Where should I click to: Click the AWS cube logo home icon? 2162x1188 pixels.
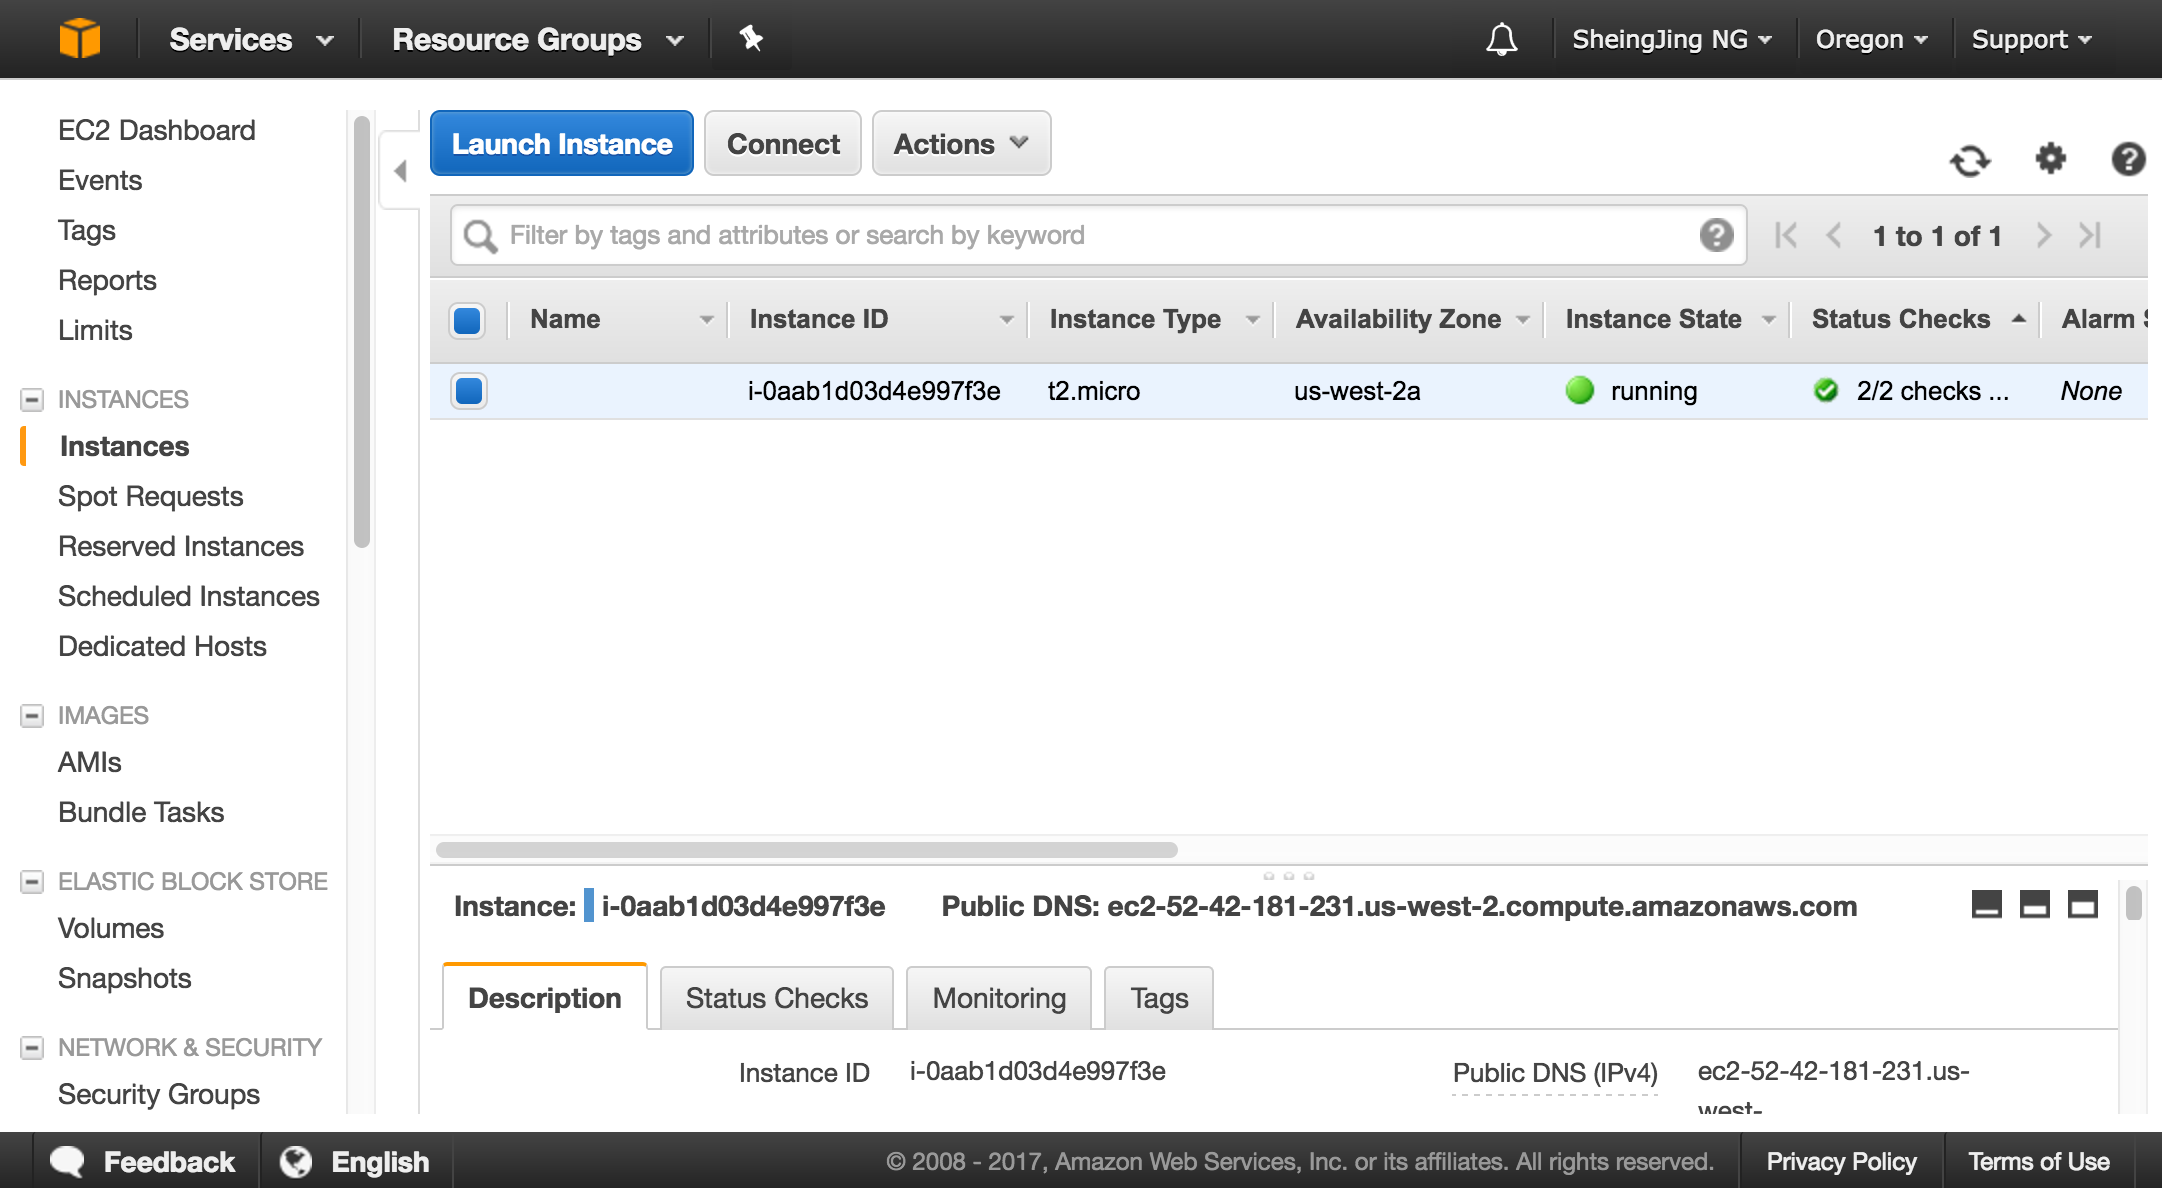(79, 39)
